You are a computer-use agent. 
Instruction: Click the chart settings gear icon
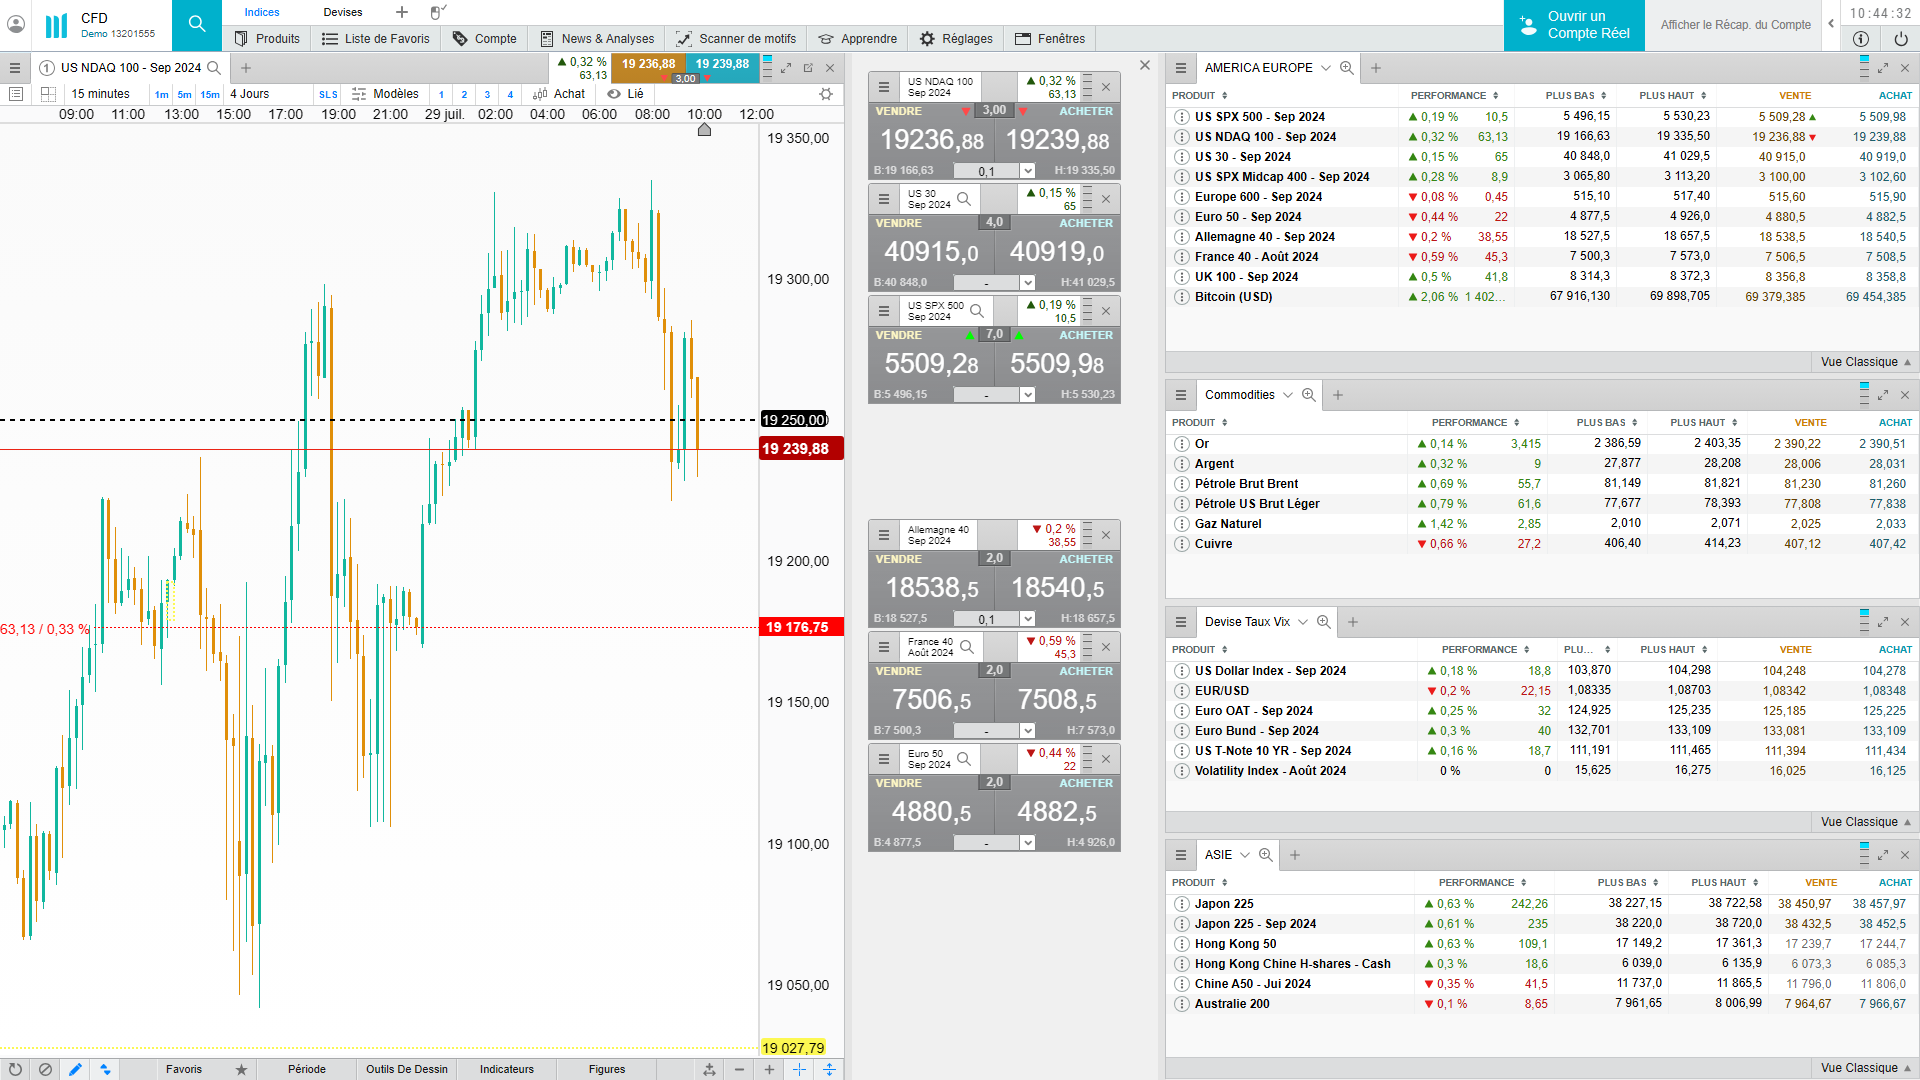point(826,94)
